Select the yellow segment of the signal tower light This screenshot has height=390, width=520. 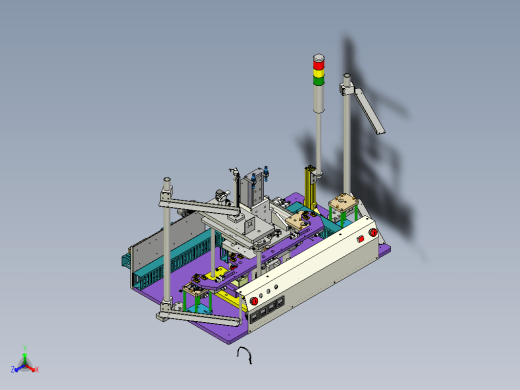[x=318, y=73]
